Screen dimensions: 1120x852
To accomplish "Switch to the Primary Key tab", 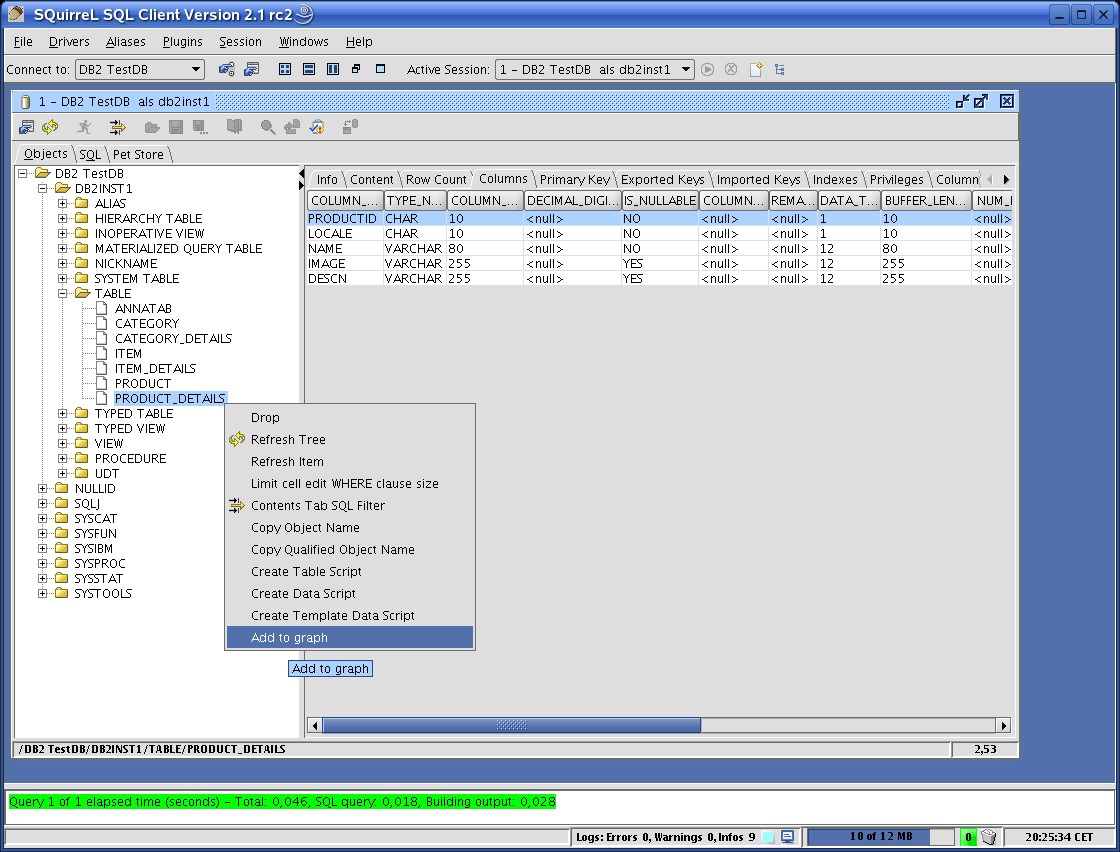I will click(x=574, y=180).
